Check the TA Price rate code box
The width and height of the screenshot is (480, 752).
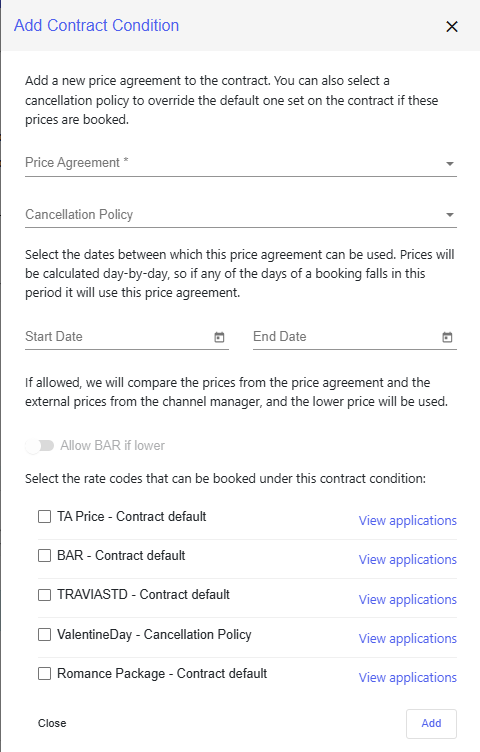[x=45, y=517]
